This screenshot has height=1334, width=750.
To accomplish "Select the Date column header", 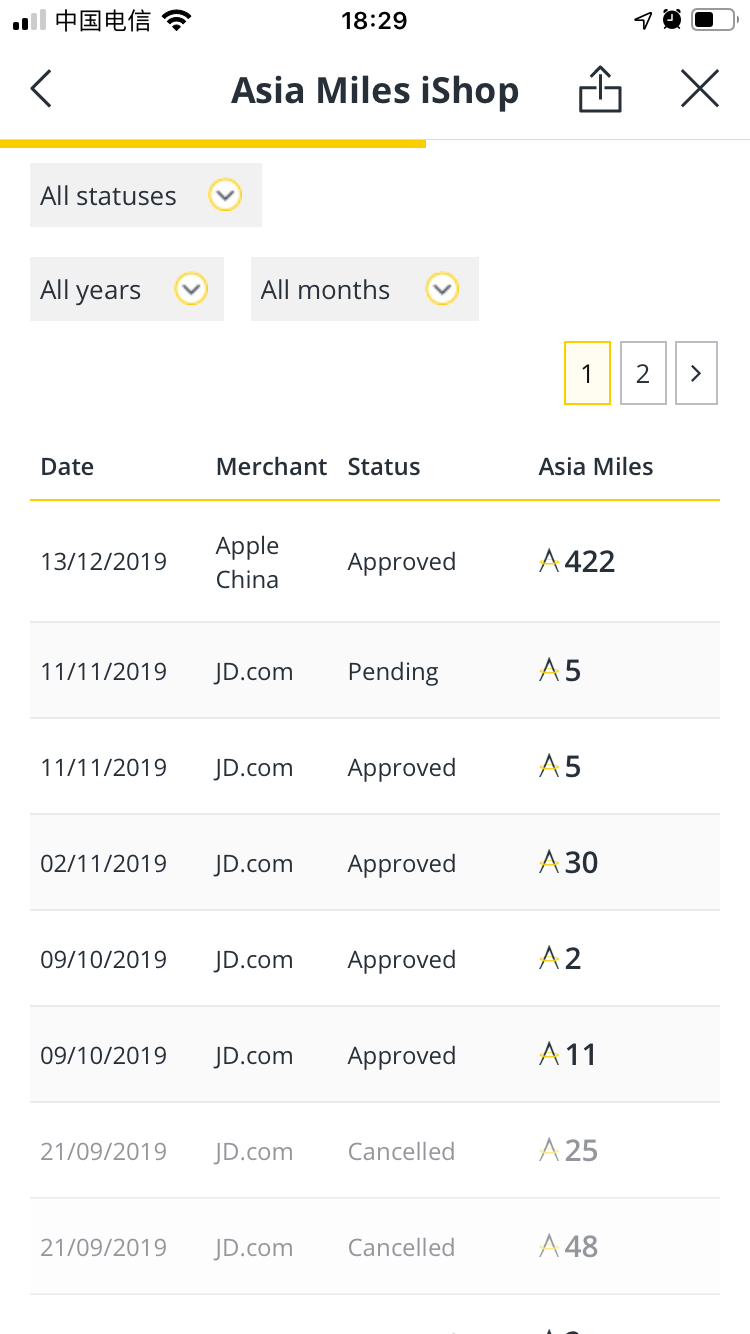I will click(x=67, y=467).
